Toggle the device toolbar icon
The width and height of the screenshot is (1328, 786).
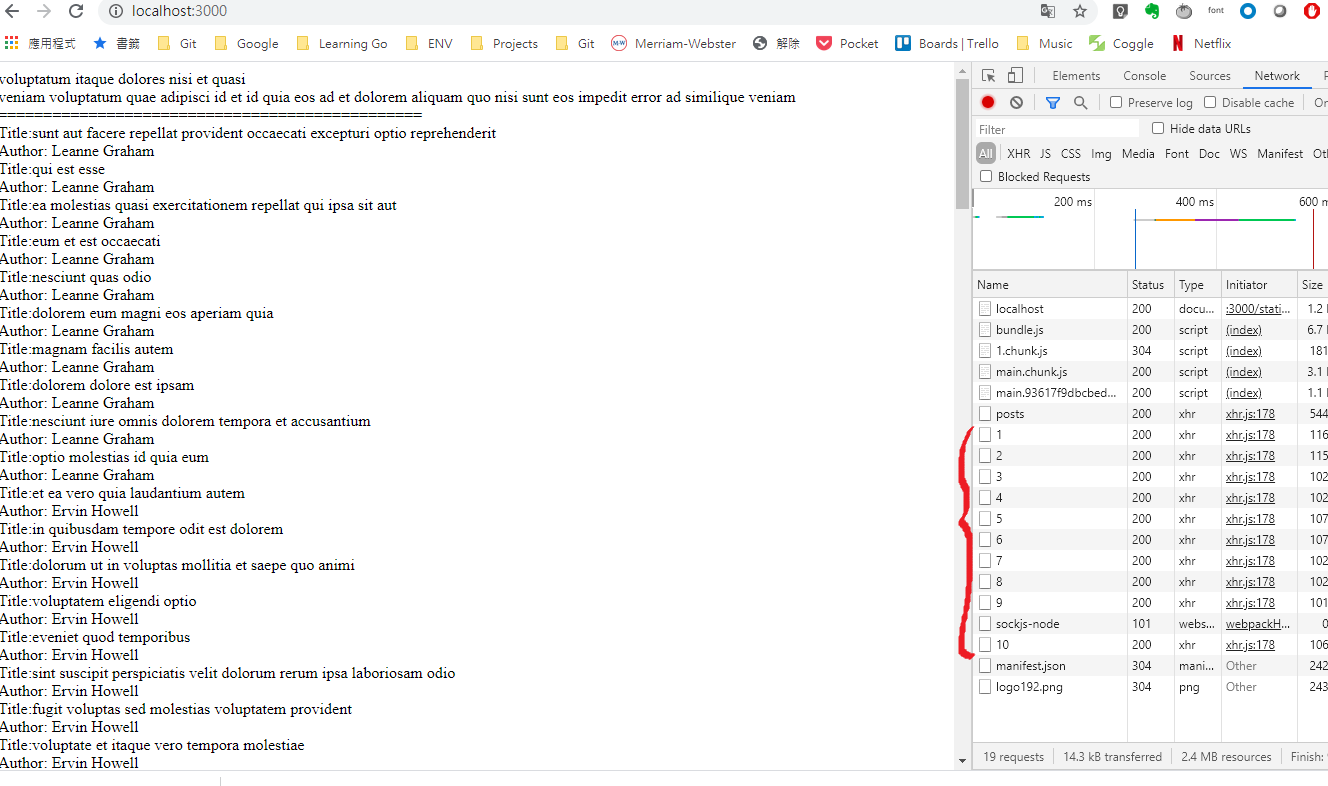click(1015, 76)
